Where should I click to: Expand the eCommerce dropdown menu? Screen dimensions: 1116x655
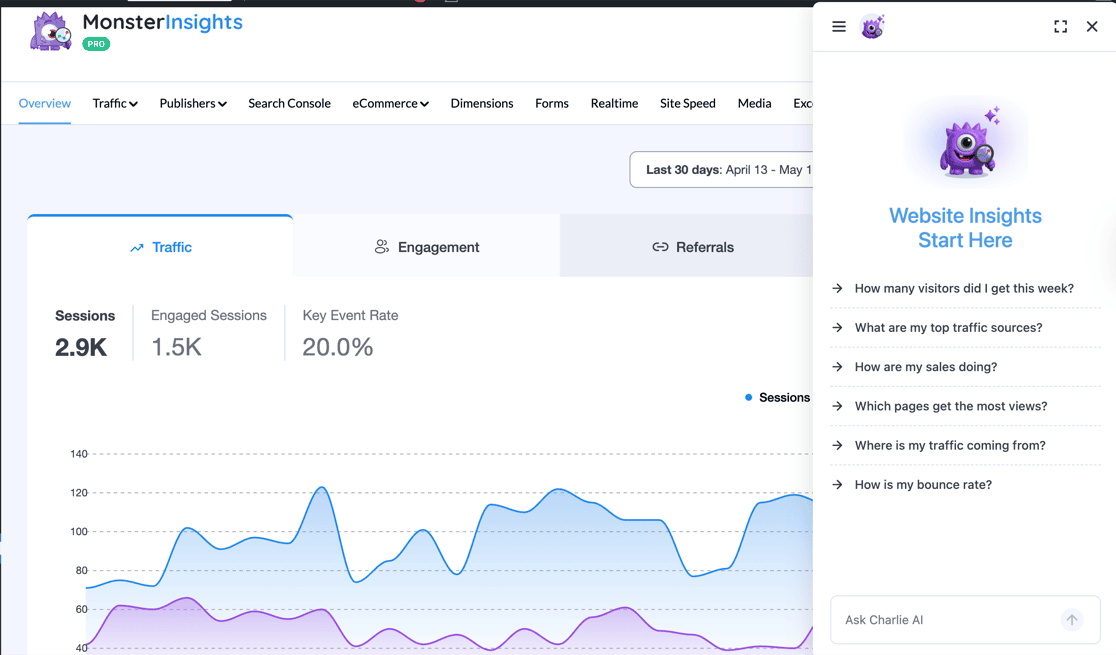[390, 103]
